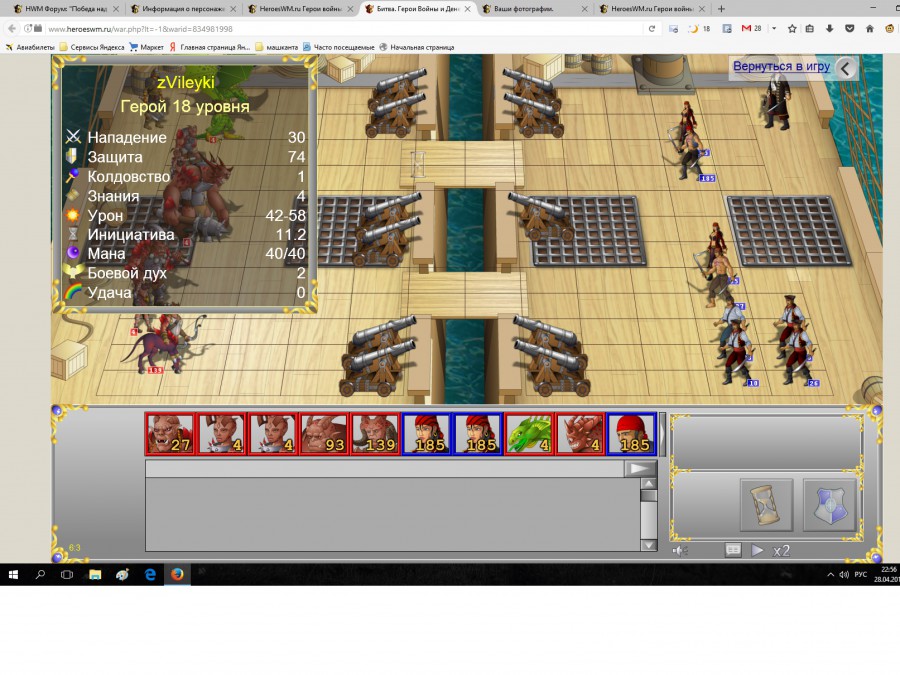Select the turn-order portrait numbered 139
Image resolution: width=900 pixels, height=675 pixels.
(x=375, y=434)
